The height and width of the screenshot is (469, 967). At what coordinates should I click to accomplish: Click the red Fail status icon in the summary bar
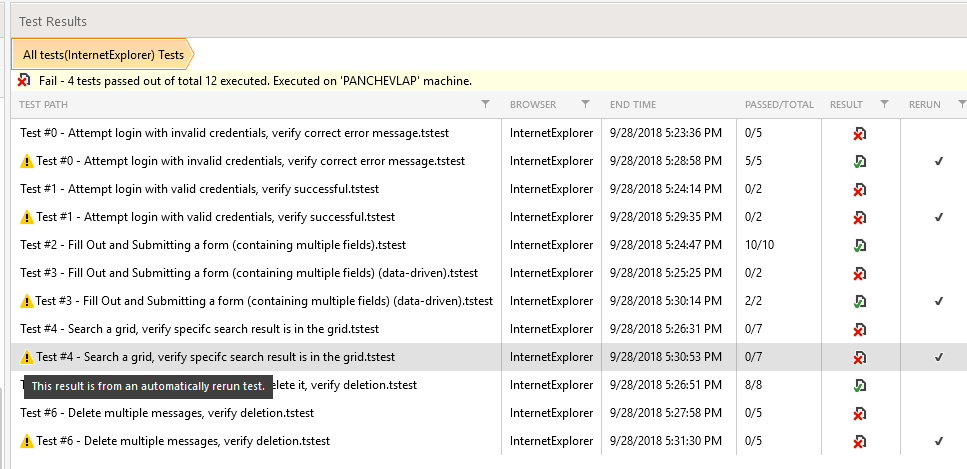(24, 80)
